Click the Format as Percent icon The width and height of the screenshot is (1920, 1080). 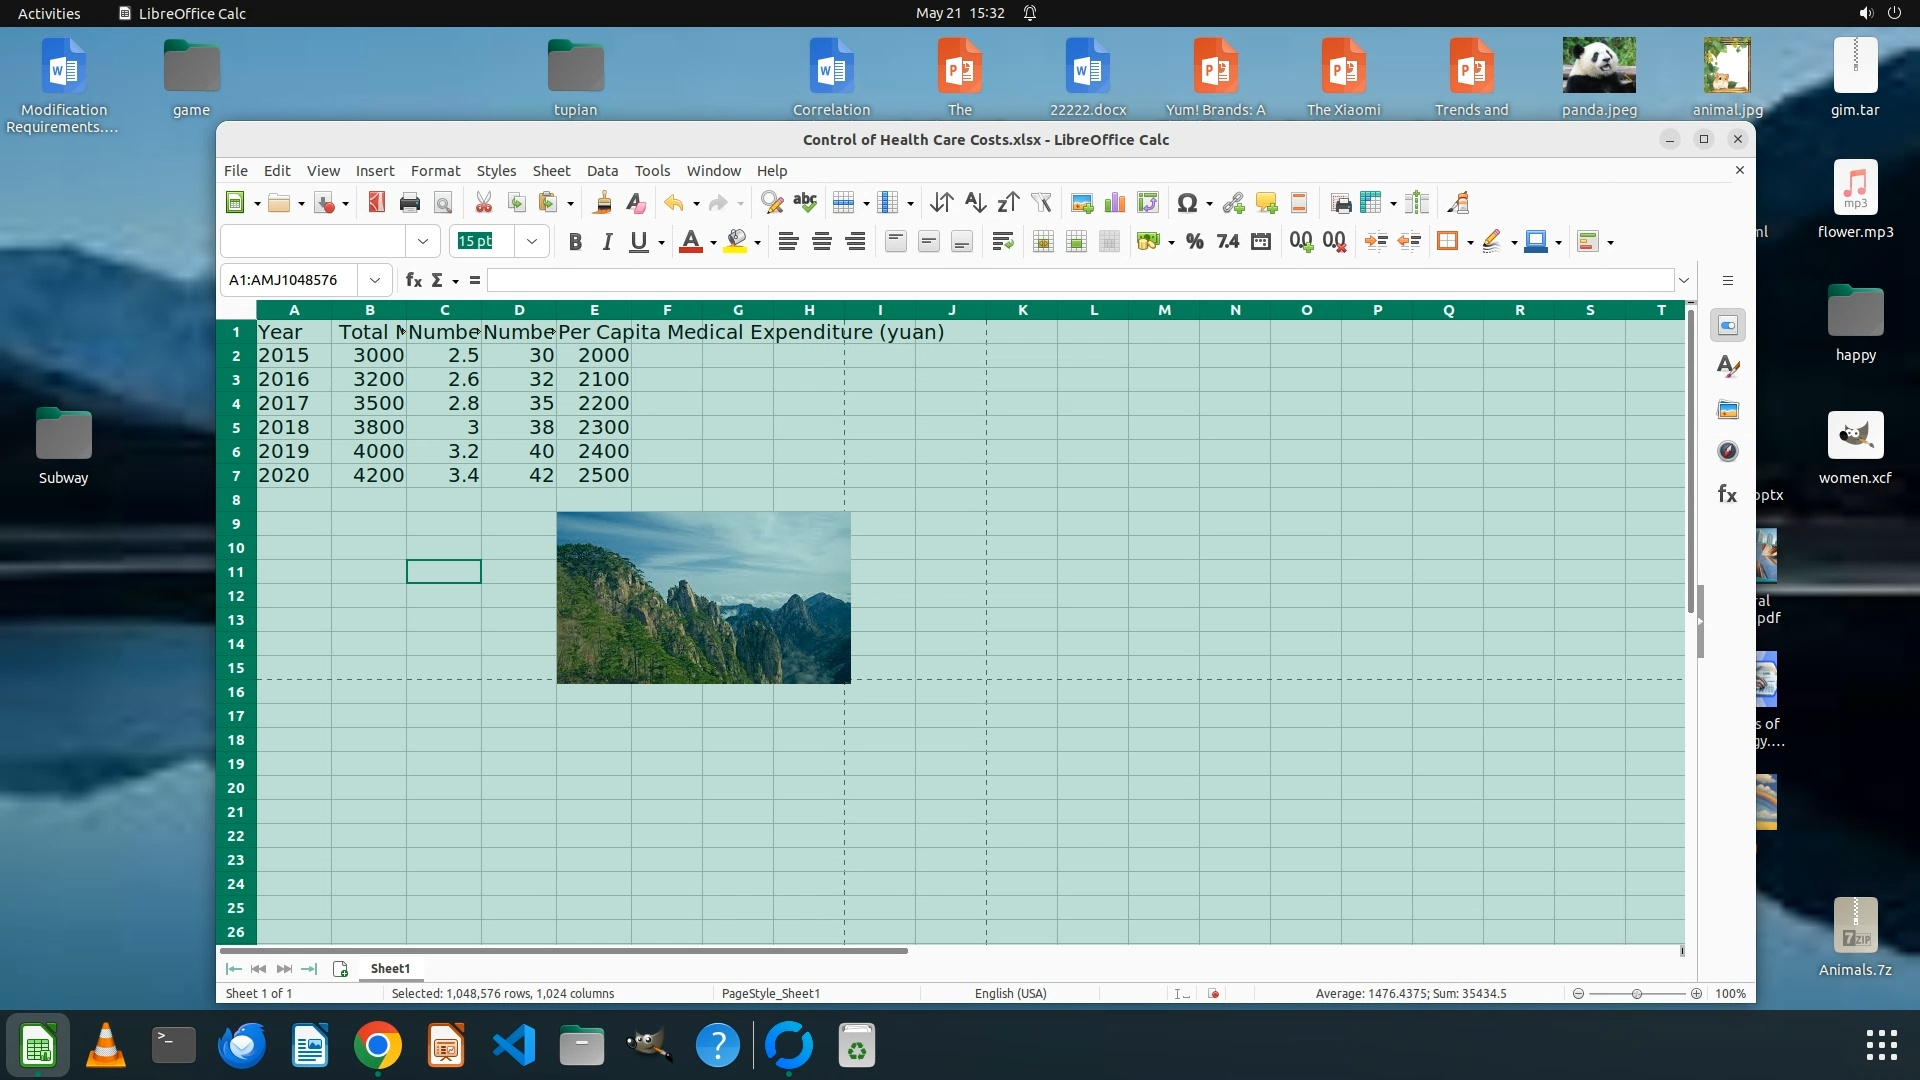pos(1194,242)
